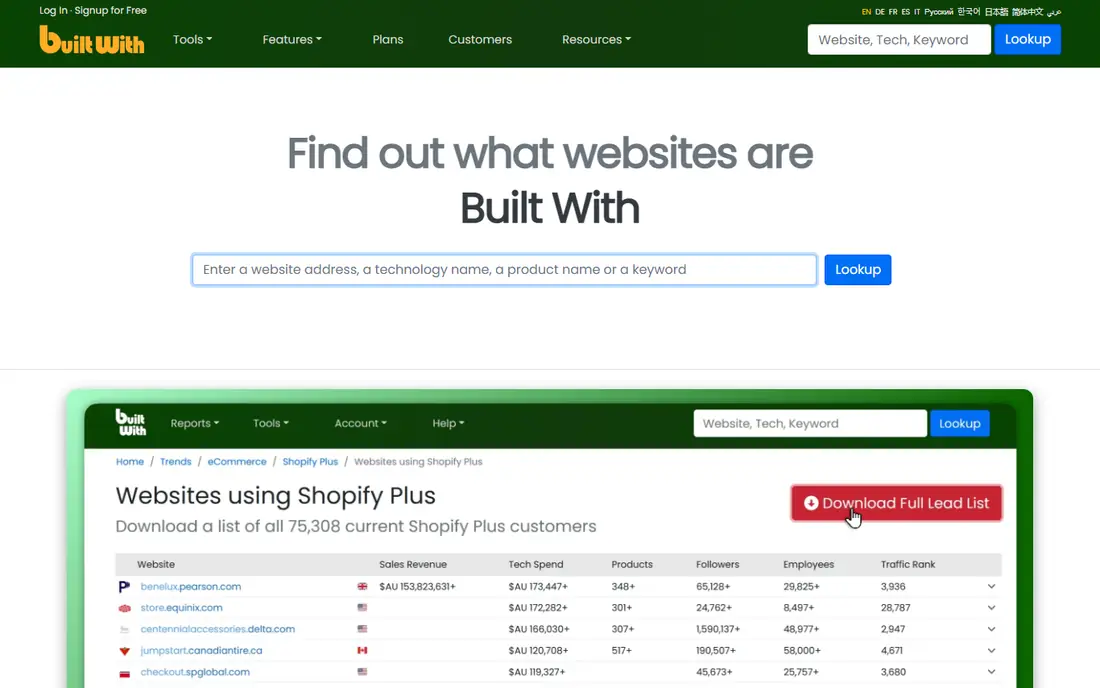Switch language to DE

880,12
